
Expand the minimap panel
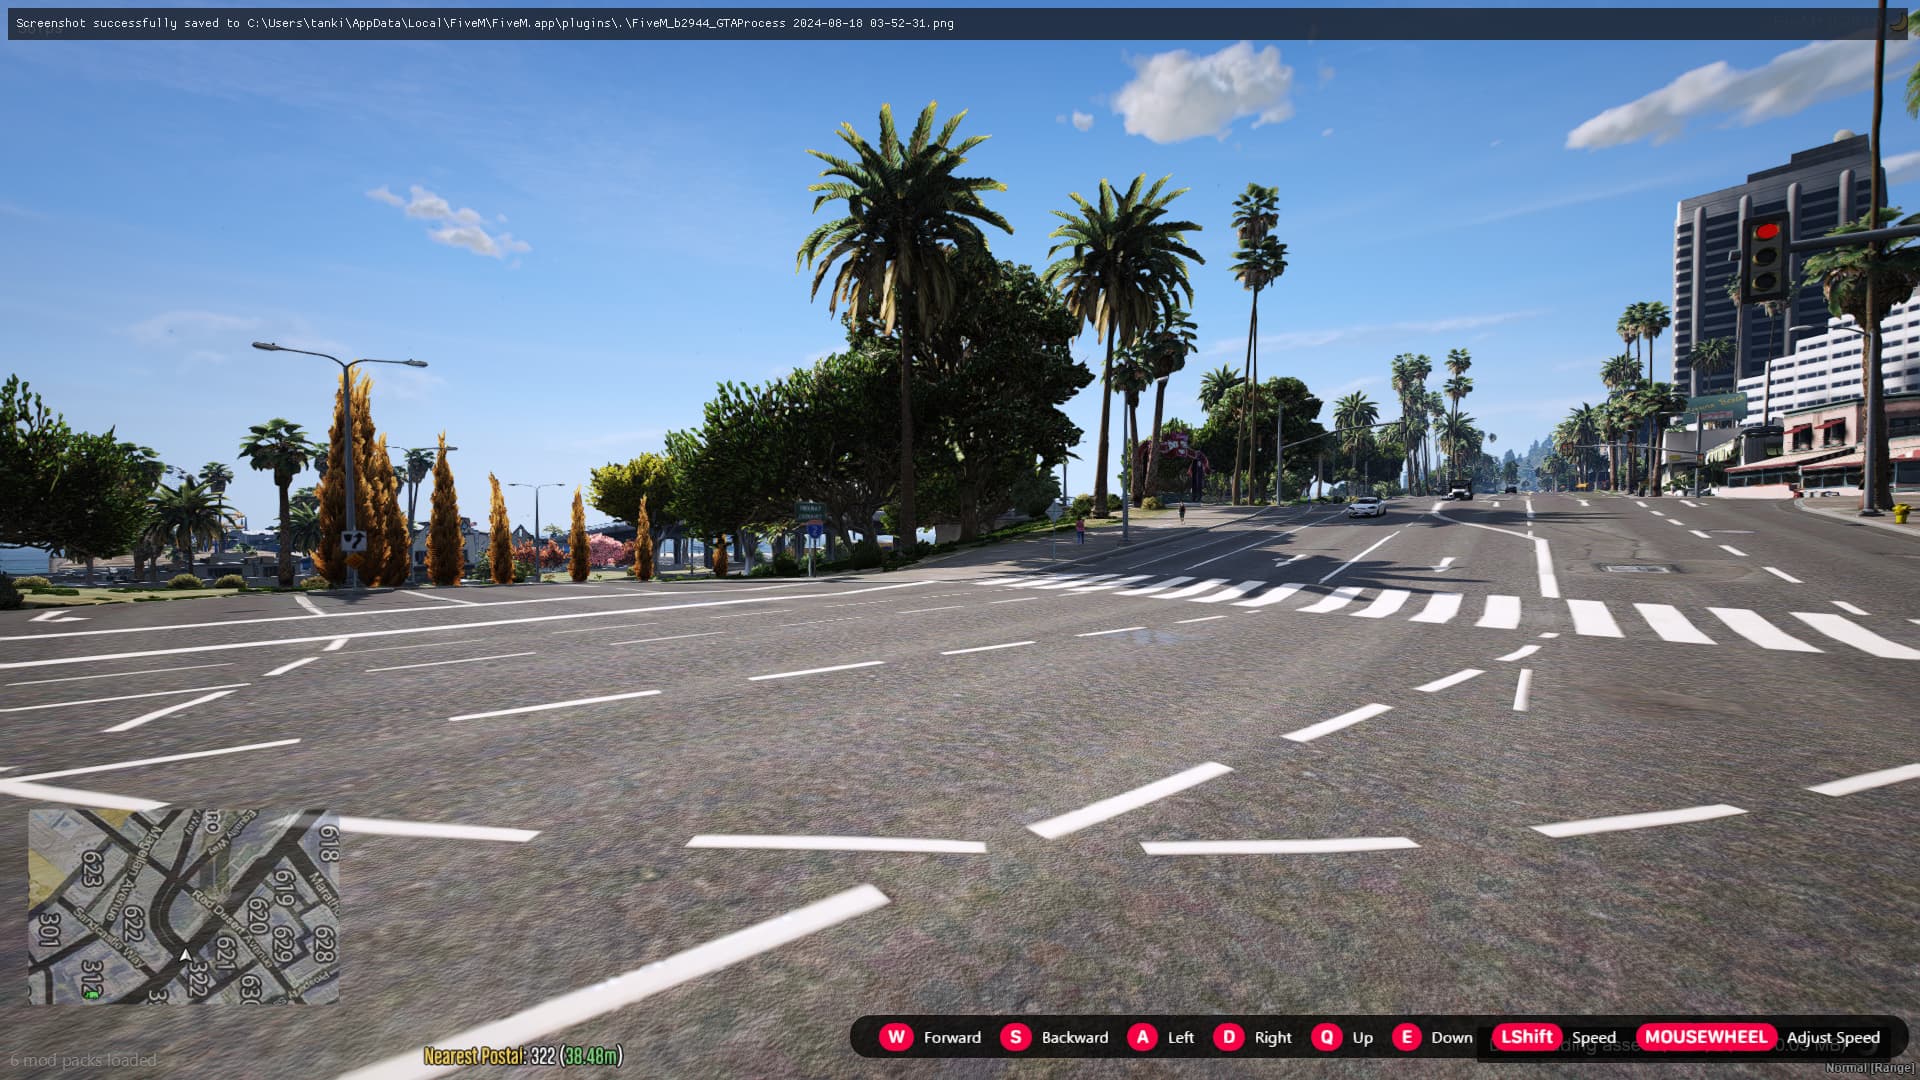click(x=183, y=905)
